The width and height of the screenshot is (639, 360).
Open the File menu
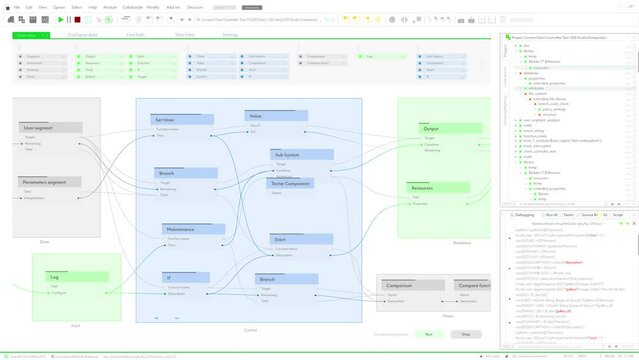[17, 7]
